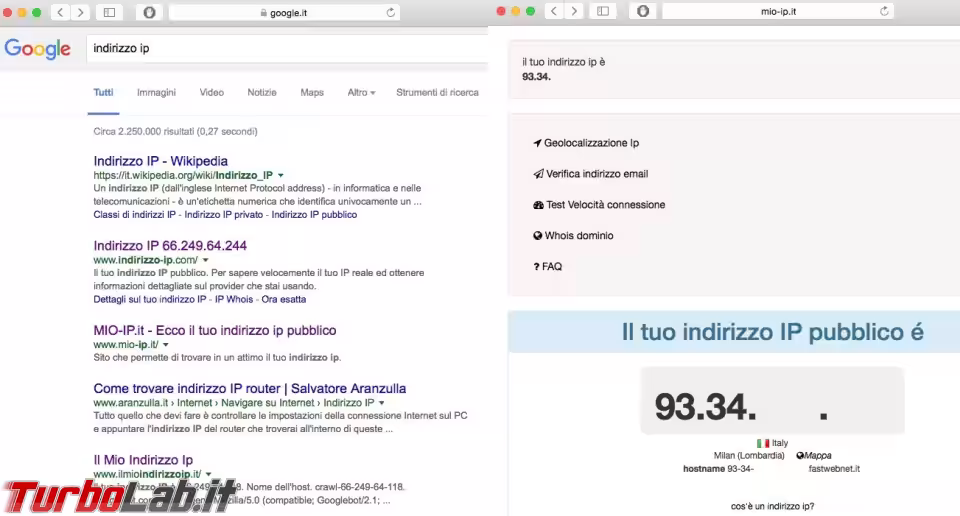Expand the arrow next to the aranzulla.it URL
Screen dimensions: 960x516
[x=381, y=403]
